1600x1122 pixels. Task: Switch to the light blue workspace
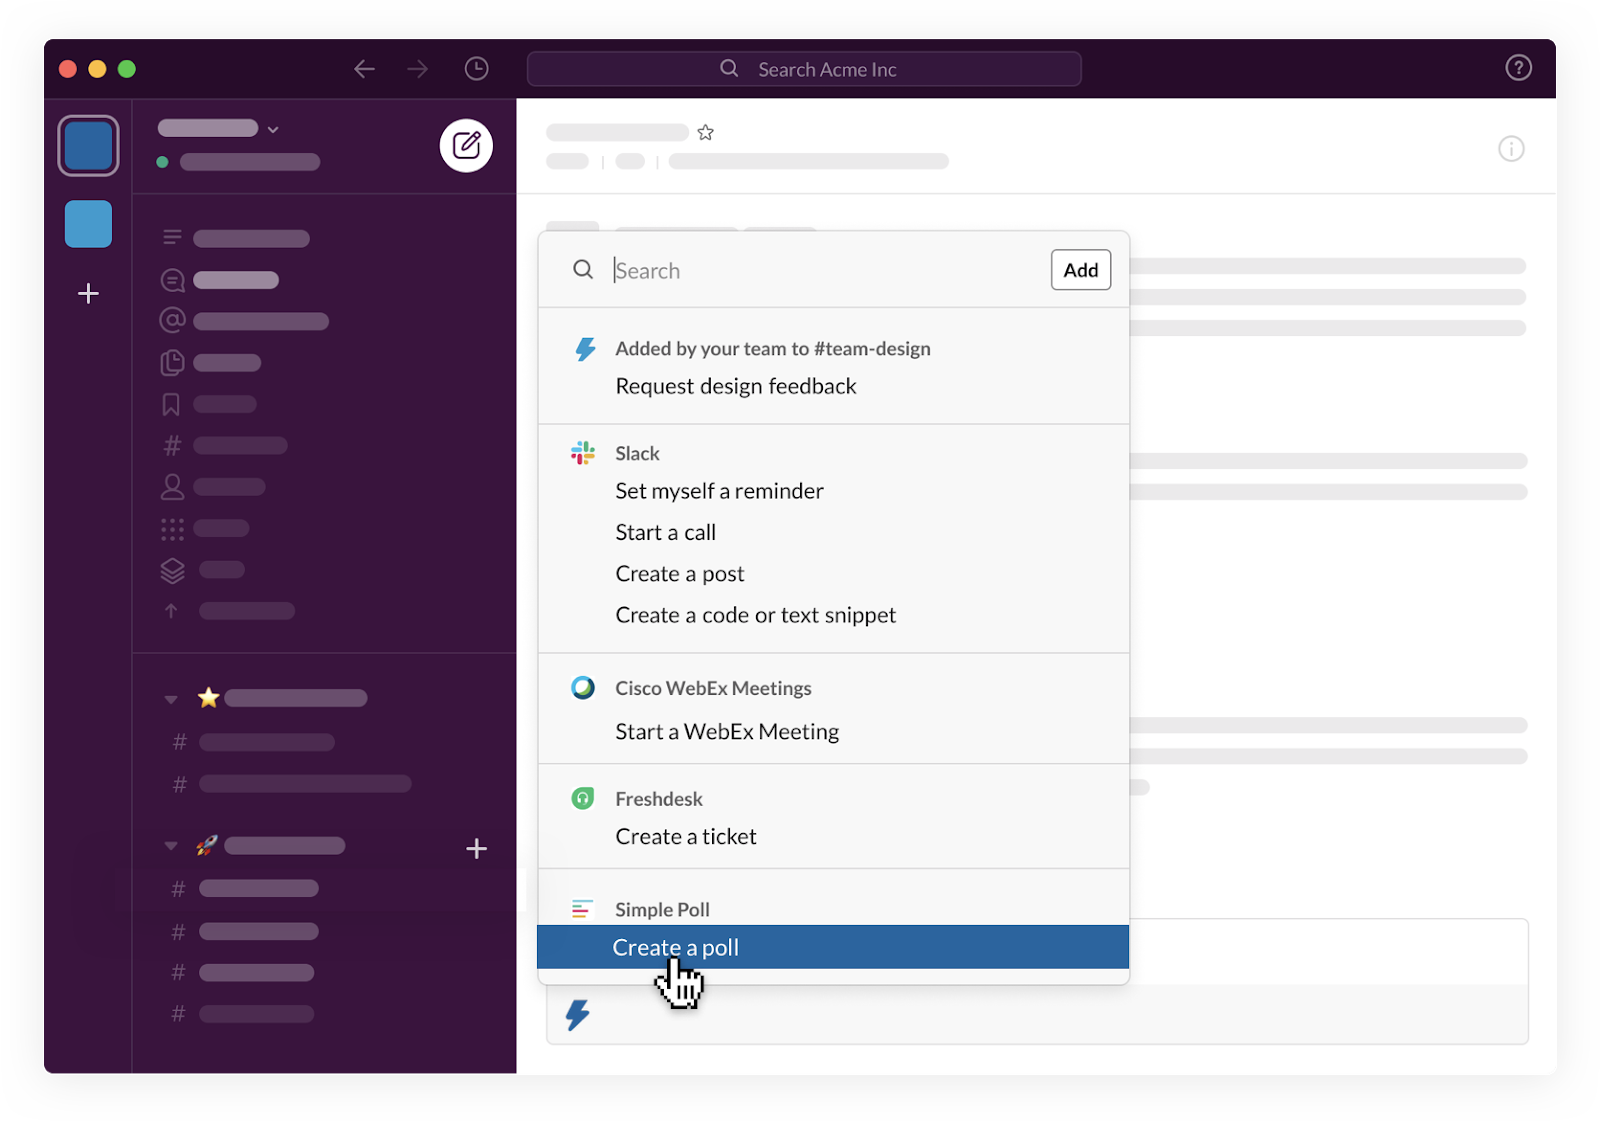[x=88, y=224]
